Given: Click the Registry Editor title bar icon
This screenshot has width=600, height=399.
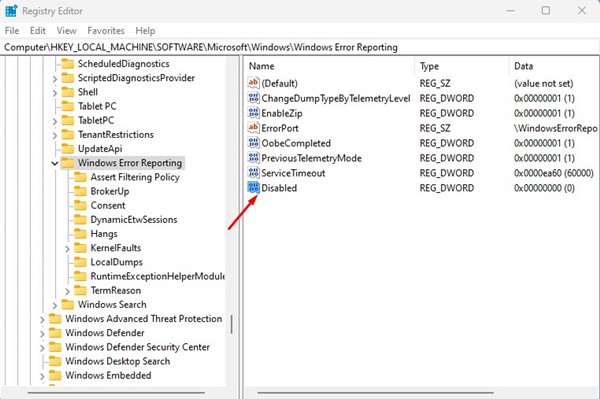Looking at the screenshot, I should tap(11, 11).
